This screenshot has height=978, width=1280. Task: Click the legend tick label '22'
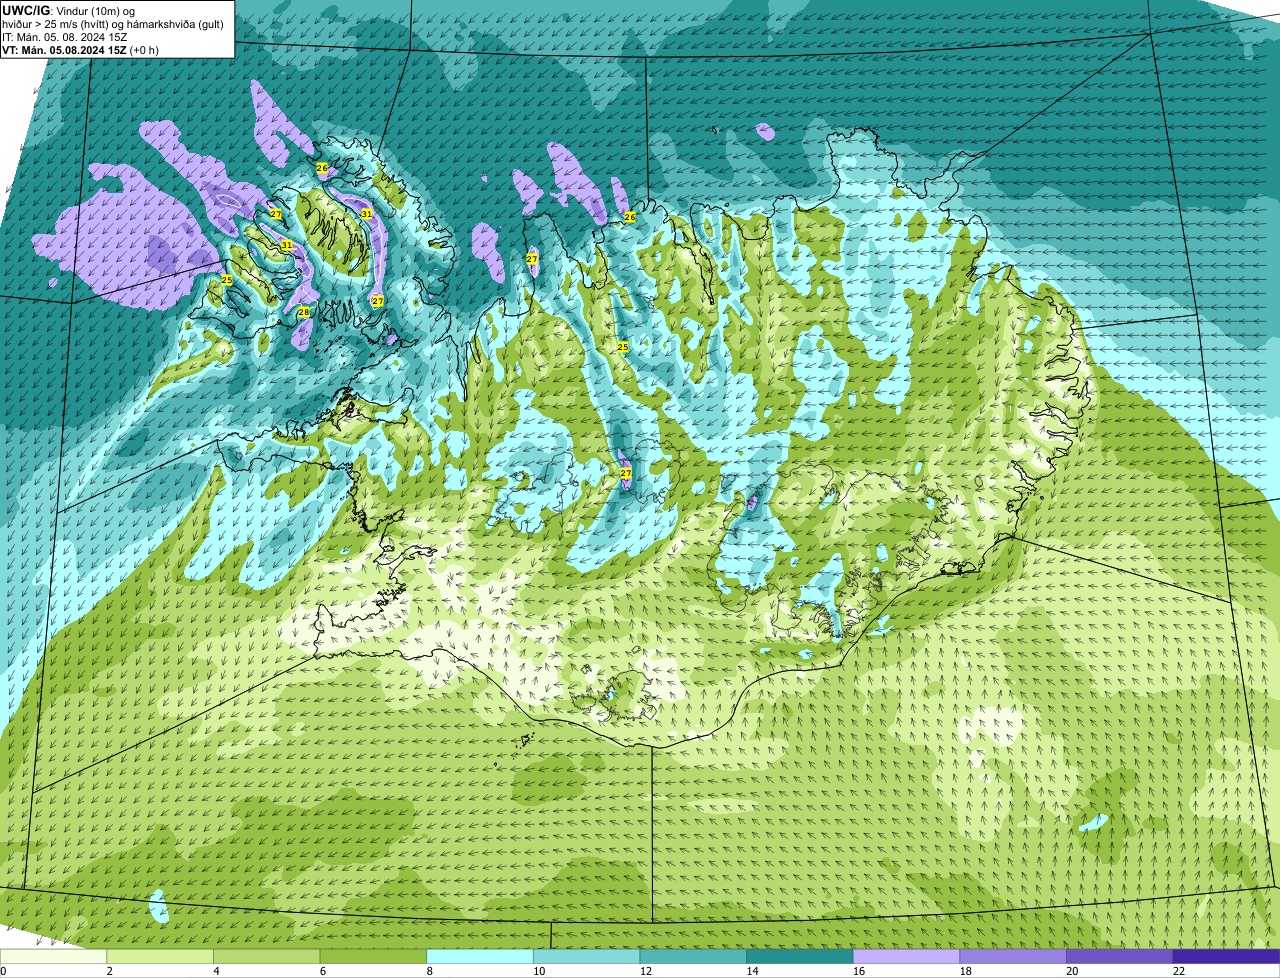[1179, 971]
